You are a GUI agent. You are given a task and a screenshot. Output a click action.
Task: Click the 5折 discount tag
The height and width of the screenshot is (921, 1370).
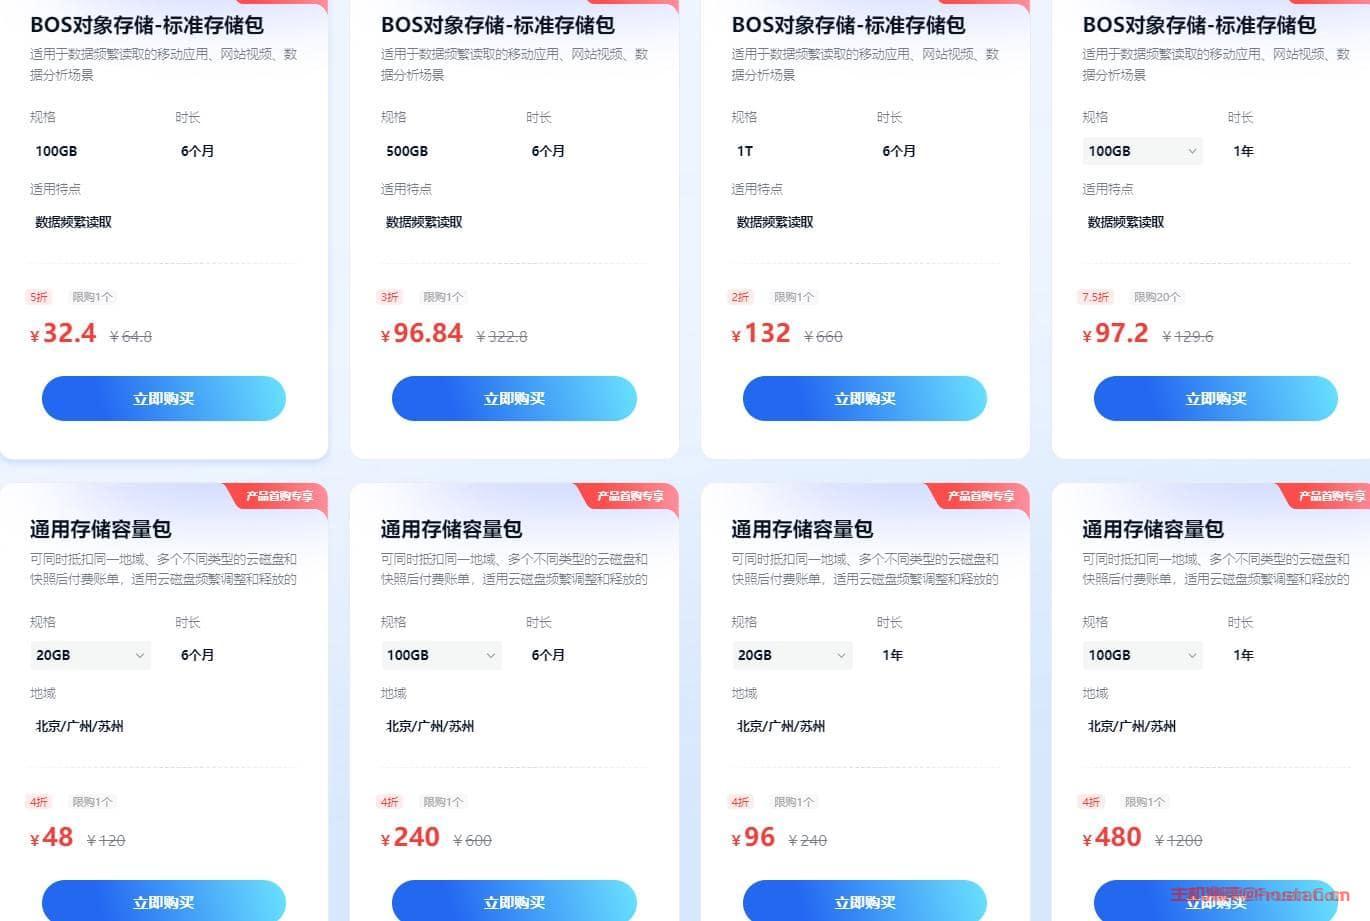[x=39, y=297]
